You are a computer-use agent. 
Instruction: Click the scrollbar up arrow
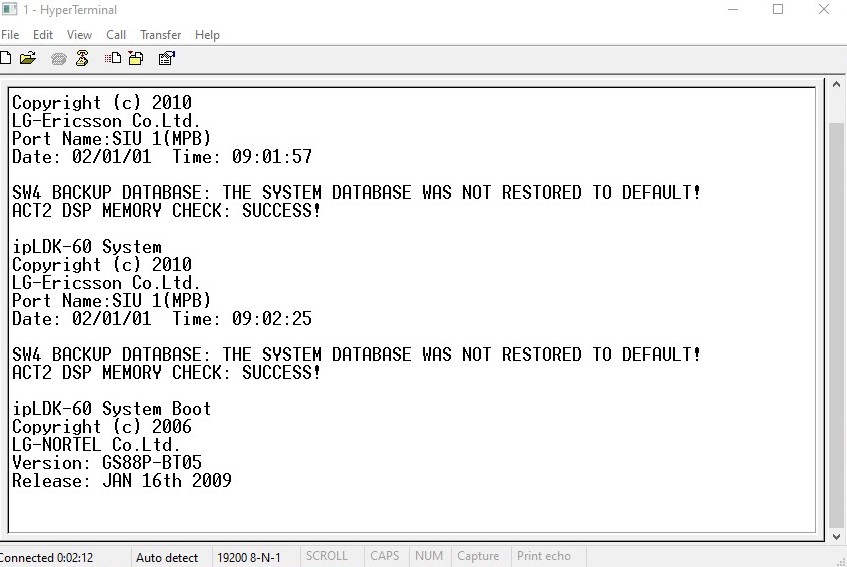(836, 84)
